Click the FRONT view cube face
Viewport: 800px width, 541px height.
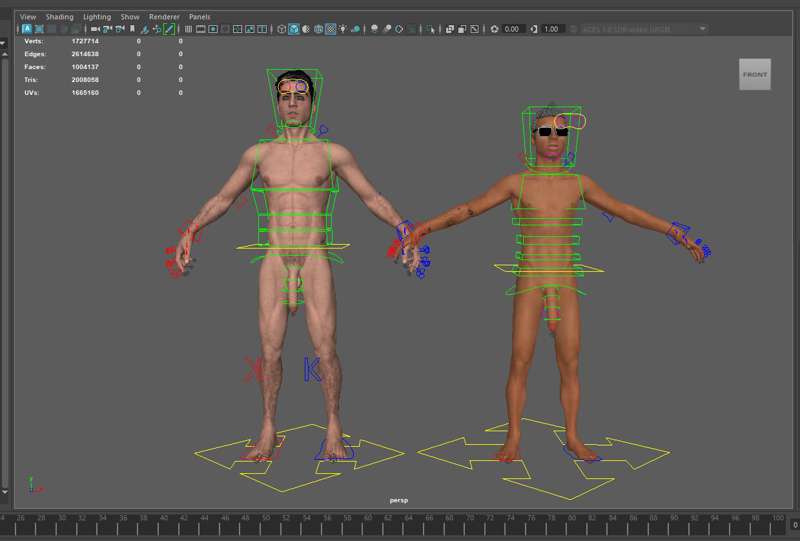(755, 75)
